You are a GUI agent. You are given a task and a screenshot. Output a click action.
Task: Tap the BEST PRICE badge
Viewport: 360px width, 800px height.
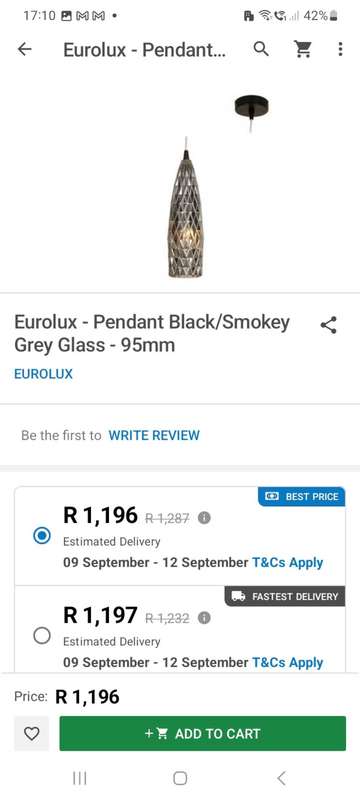coord(301,496)
